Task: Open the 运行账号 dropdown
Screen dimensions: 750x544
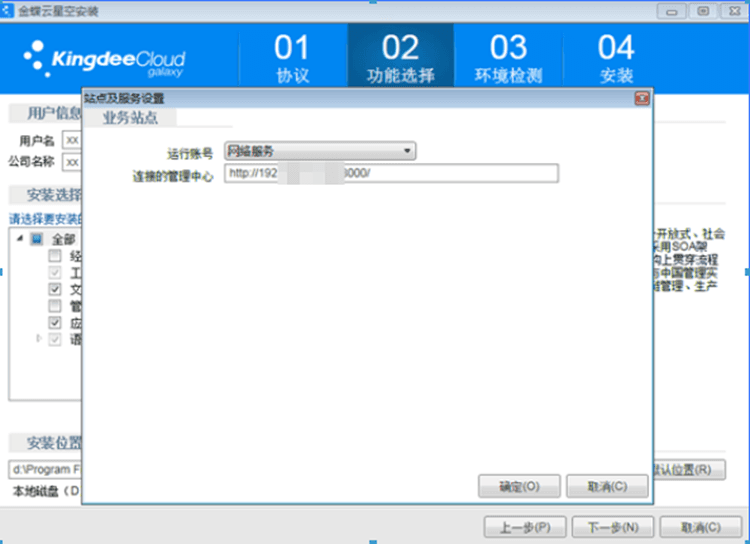Action: coord(320,151)
